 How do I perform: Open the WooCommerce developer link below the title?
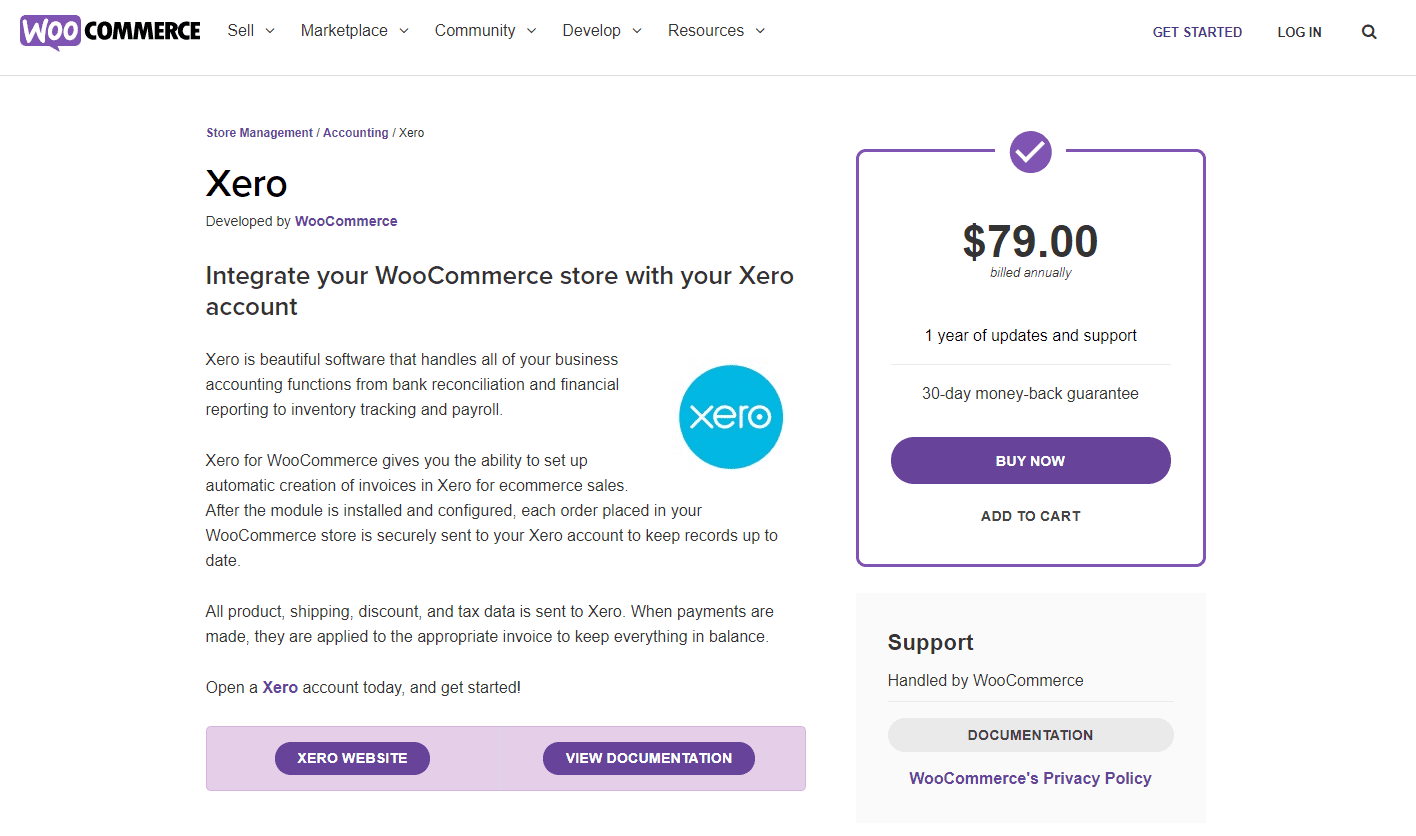click(x=346, y=221)
